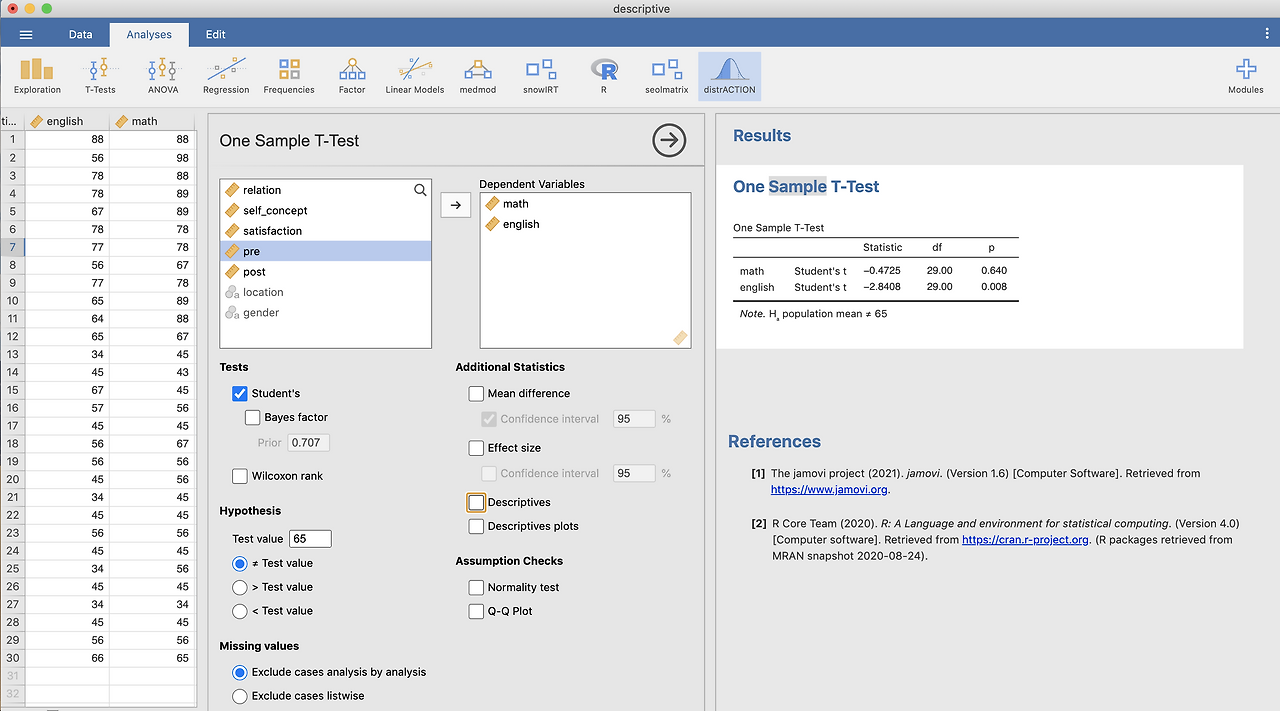
Task: Select Exclude cases listwise
Action: point(239,696)
